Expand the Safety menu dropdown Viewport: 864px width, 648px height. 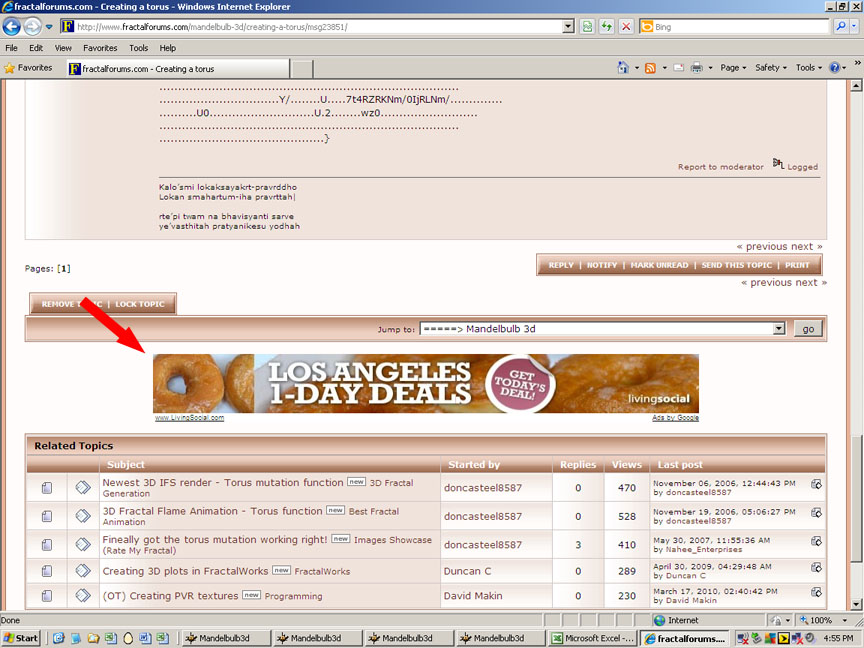coord(771,68)
